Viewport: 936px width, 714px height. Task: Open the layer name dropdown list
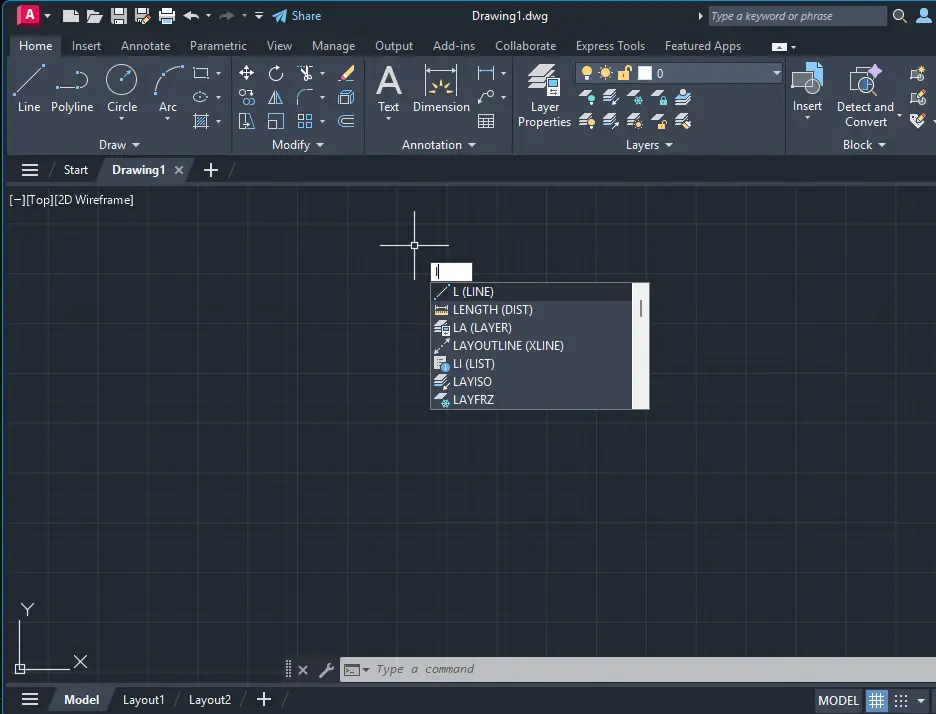[x=776, y=73]
